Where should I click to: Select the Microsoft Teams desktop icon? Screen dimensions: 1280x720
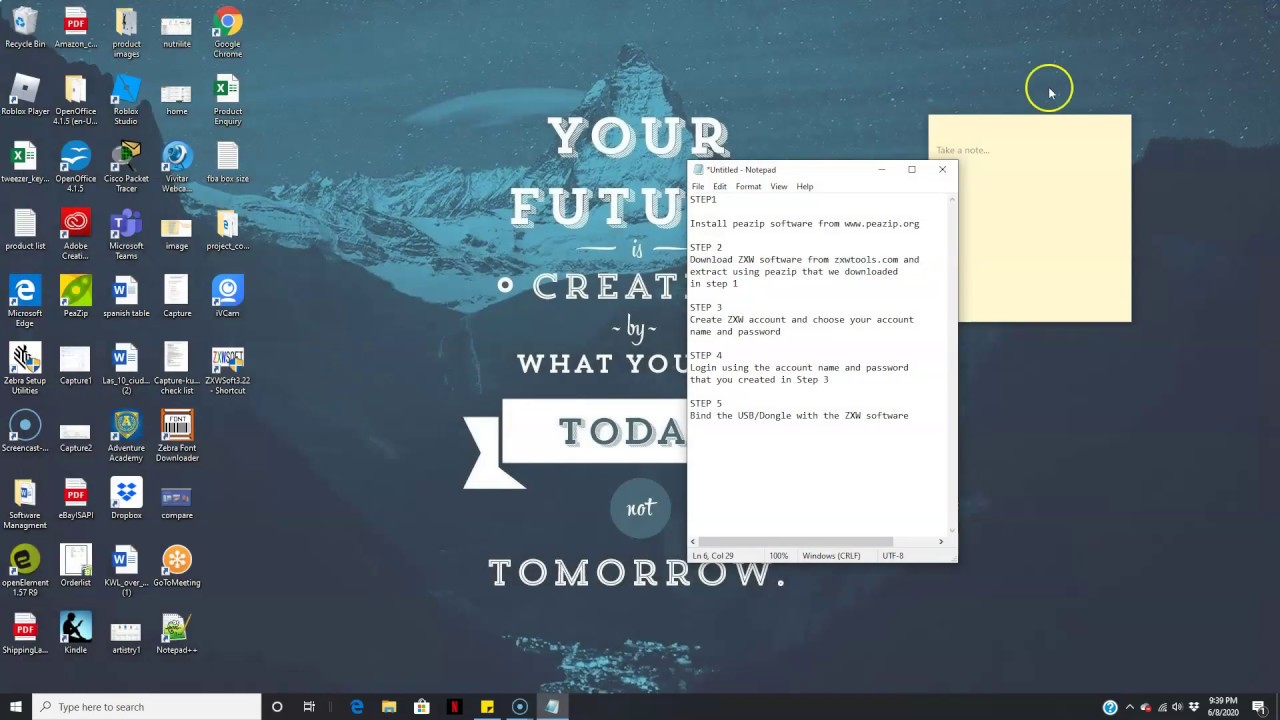click(126, 233)
